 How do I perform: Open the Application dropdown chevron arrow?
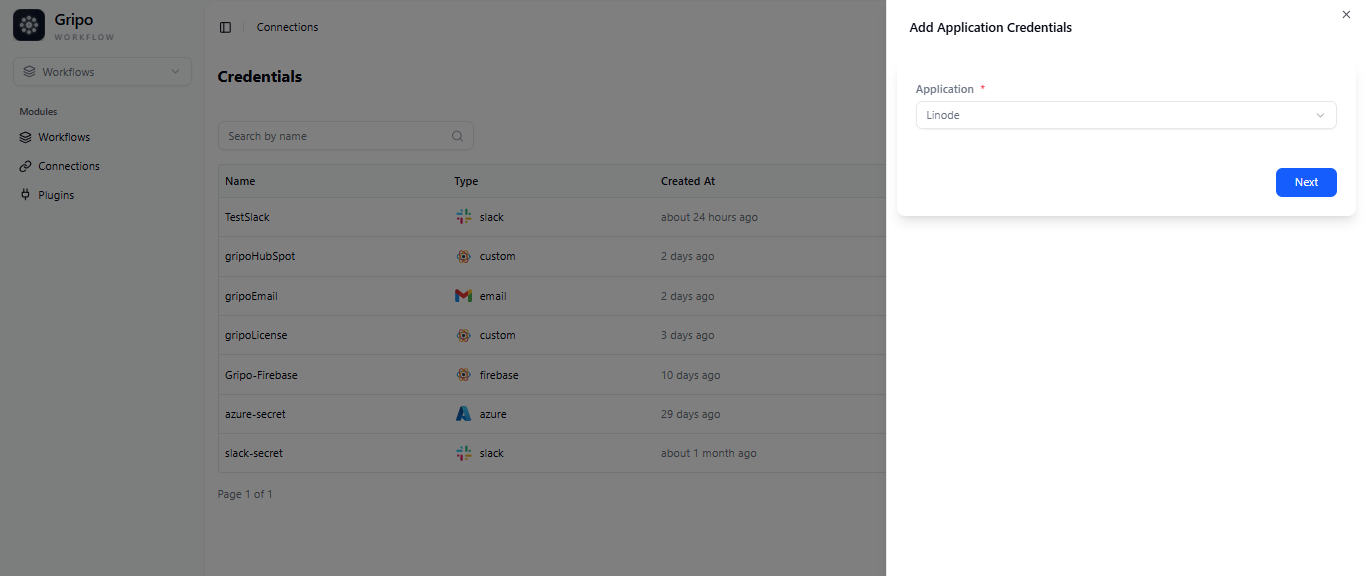click(1320, 115)
